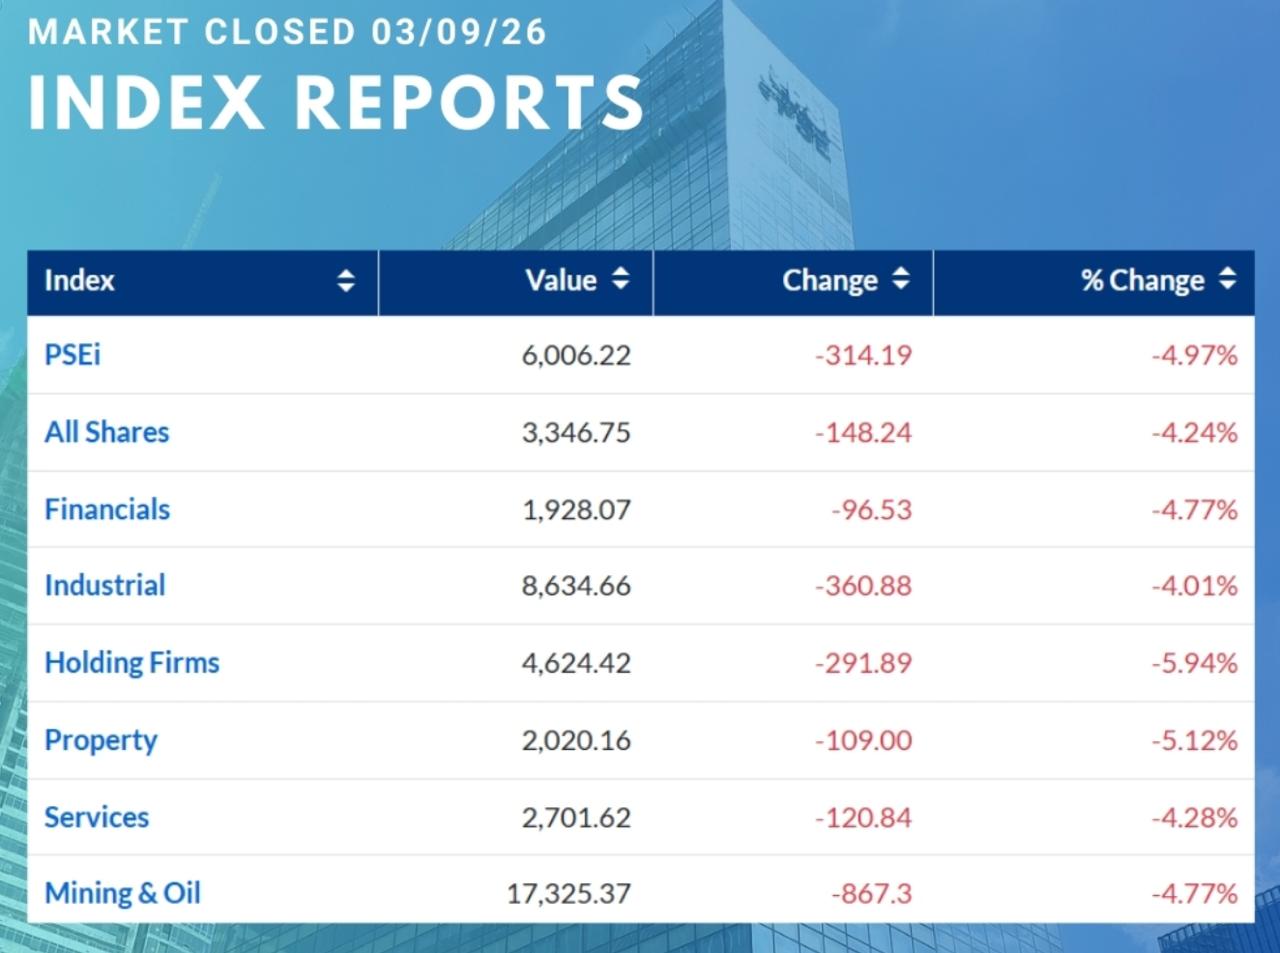Click the Holding Firms percent change -5.94%
Image resolution: width=1280 pixels, height=953 pixels.
click(1194, 663)
